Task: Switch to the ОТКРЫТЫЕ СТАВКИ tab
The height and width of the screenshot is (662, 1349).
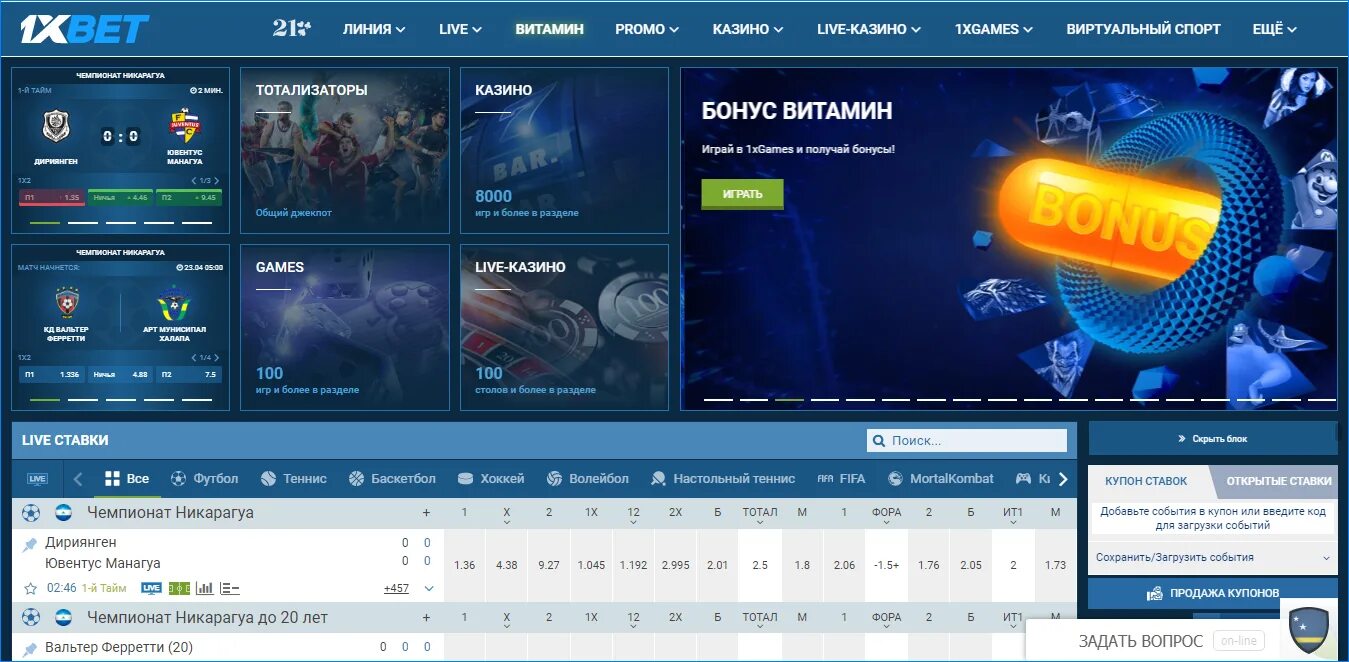Action: tap(1278, 481)
